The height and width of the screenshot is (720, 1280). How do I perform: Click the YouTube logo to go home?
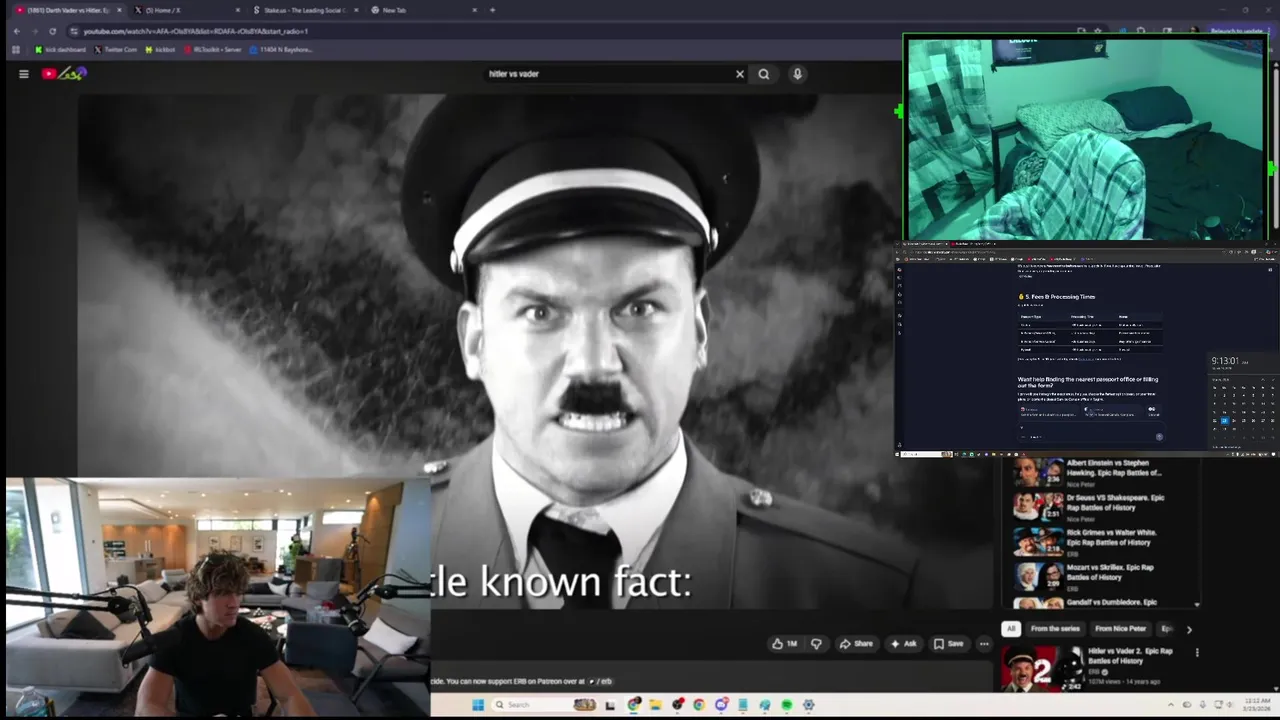[65, 74]
